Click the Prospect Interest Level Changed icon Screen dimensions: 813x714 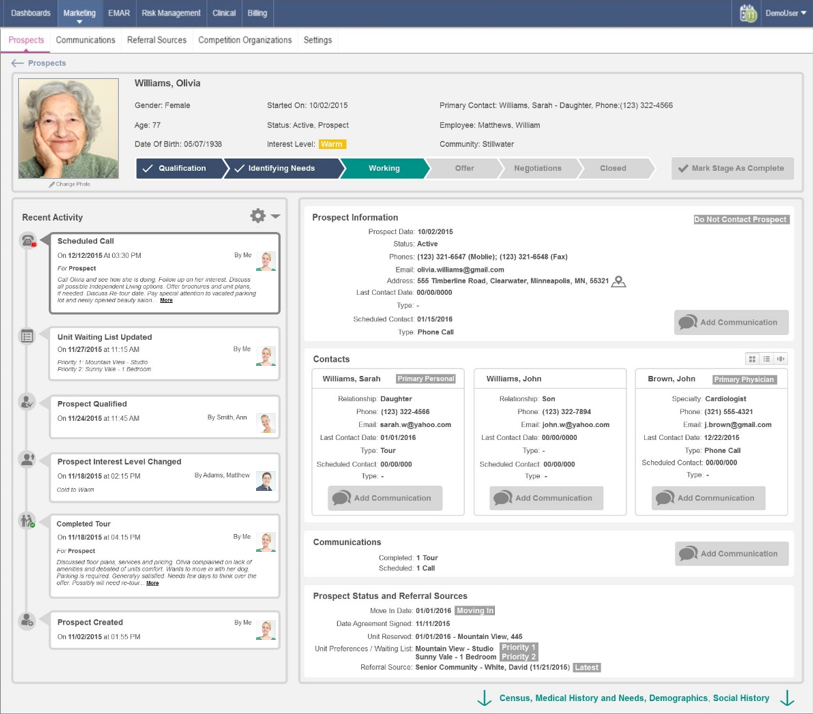28,460
